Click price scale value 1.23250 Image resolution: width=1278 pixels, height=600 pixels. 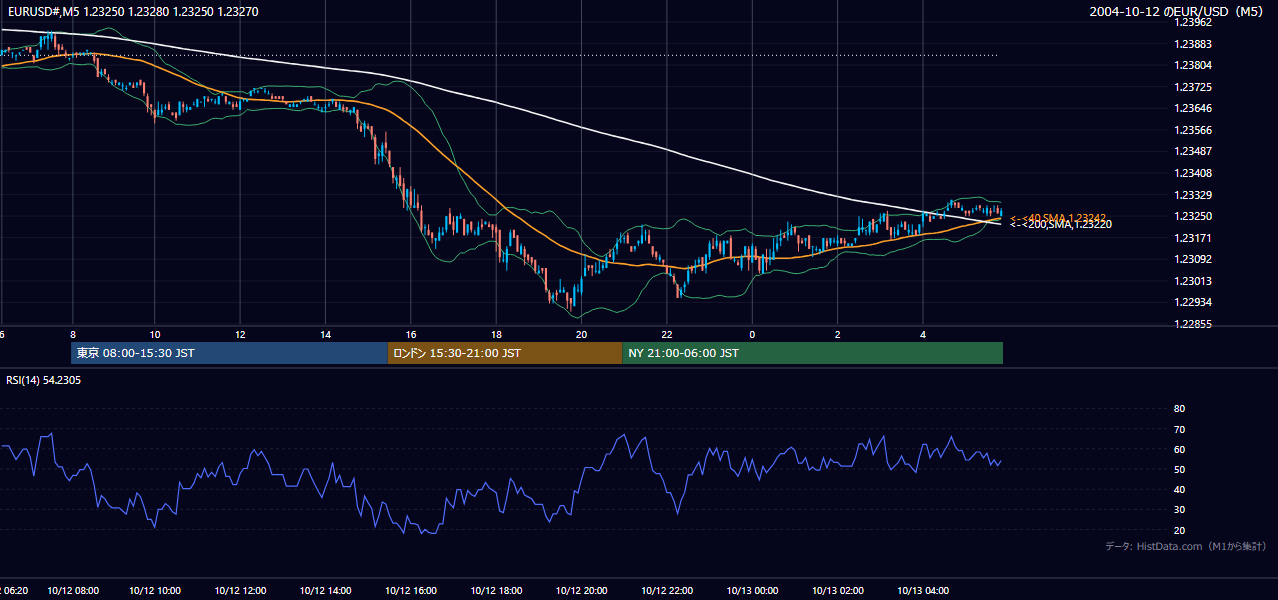1193,216
